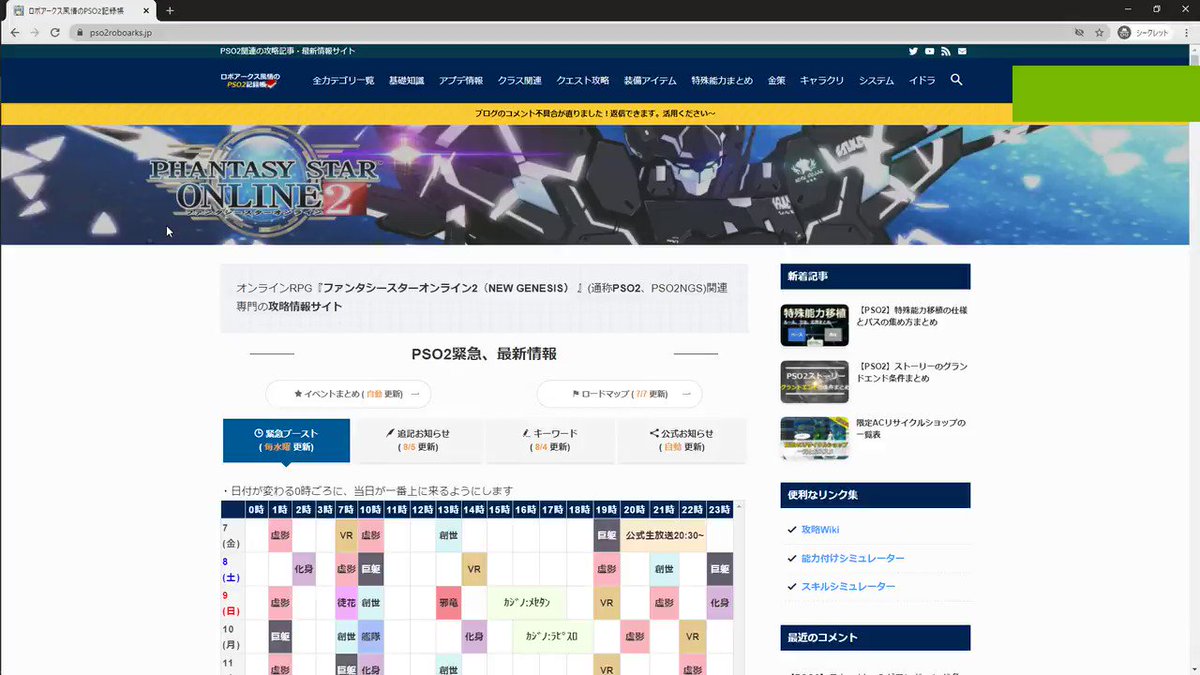Open the 金策 menu item

776,80
